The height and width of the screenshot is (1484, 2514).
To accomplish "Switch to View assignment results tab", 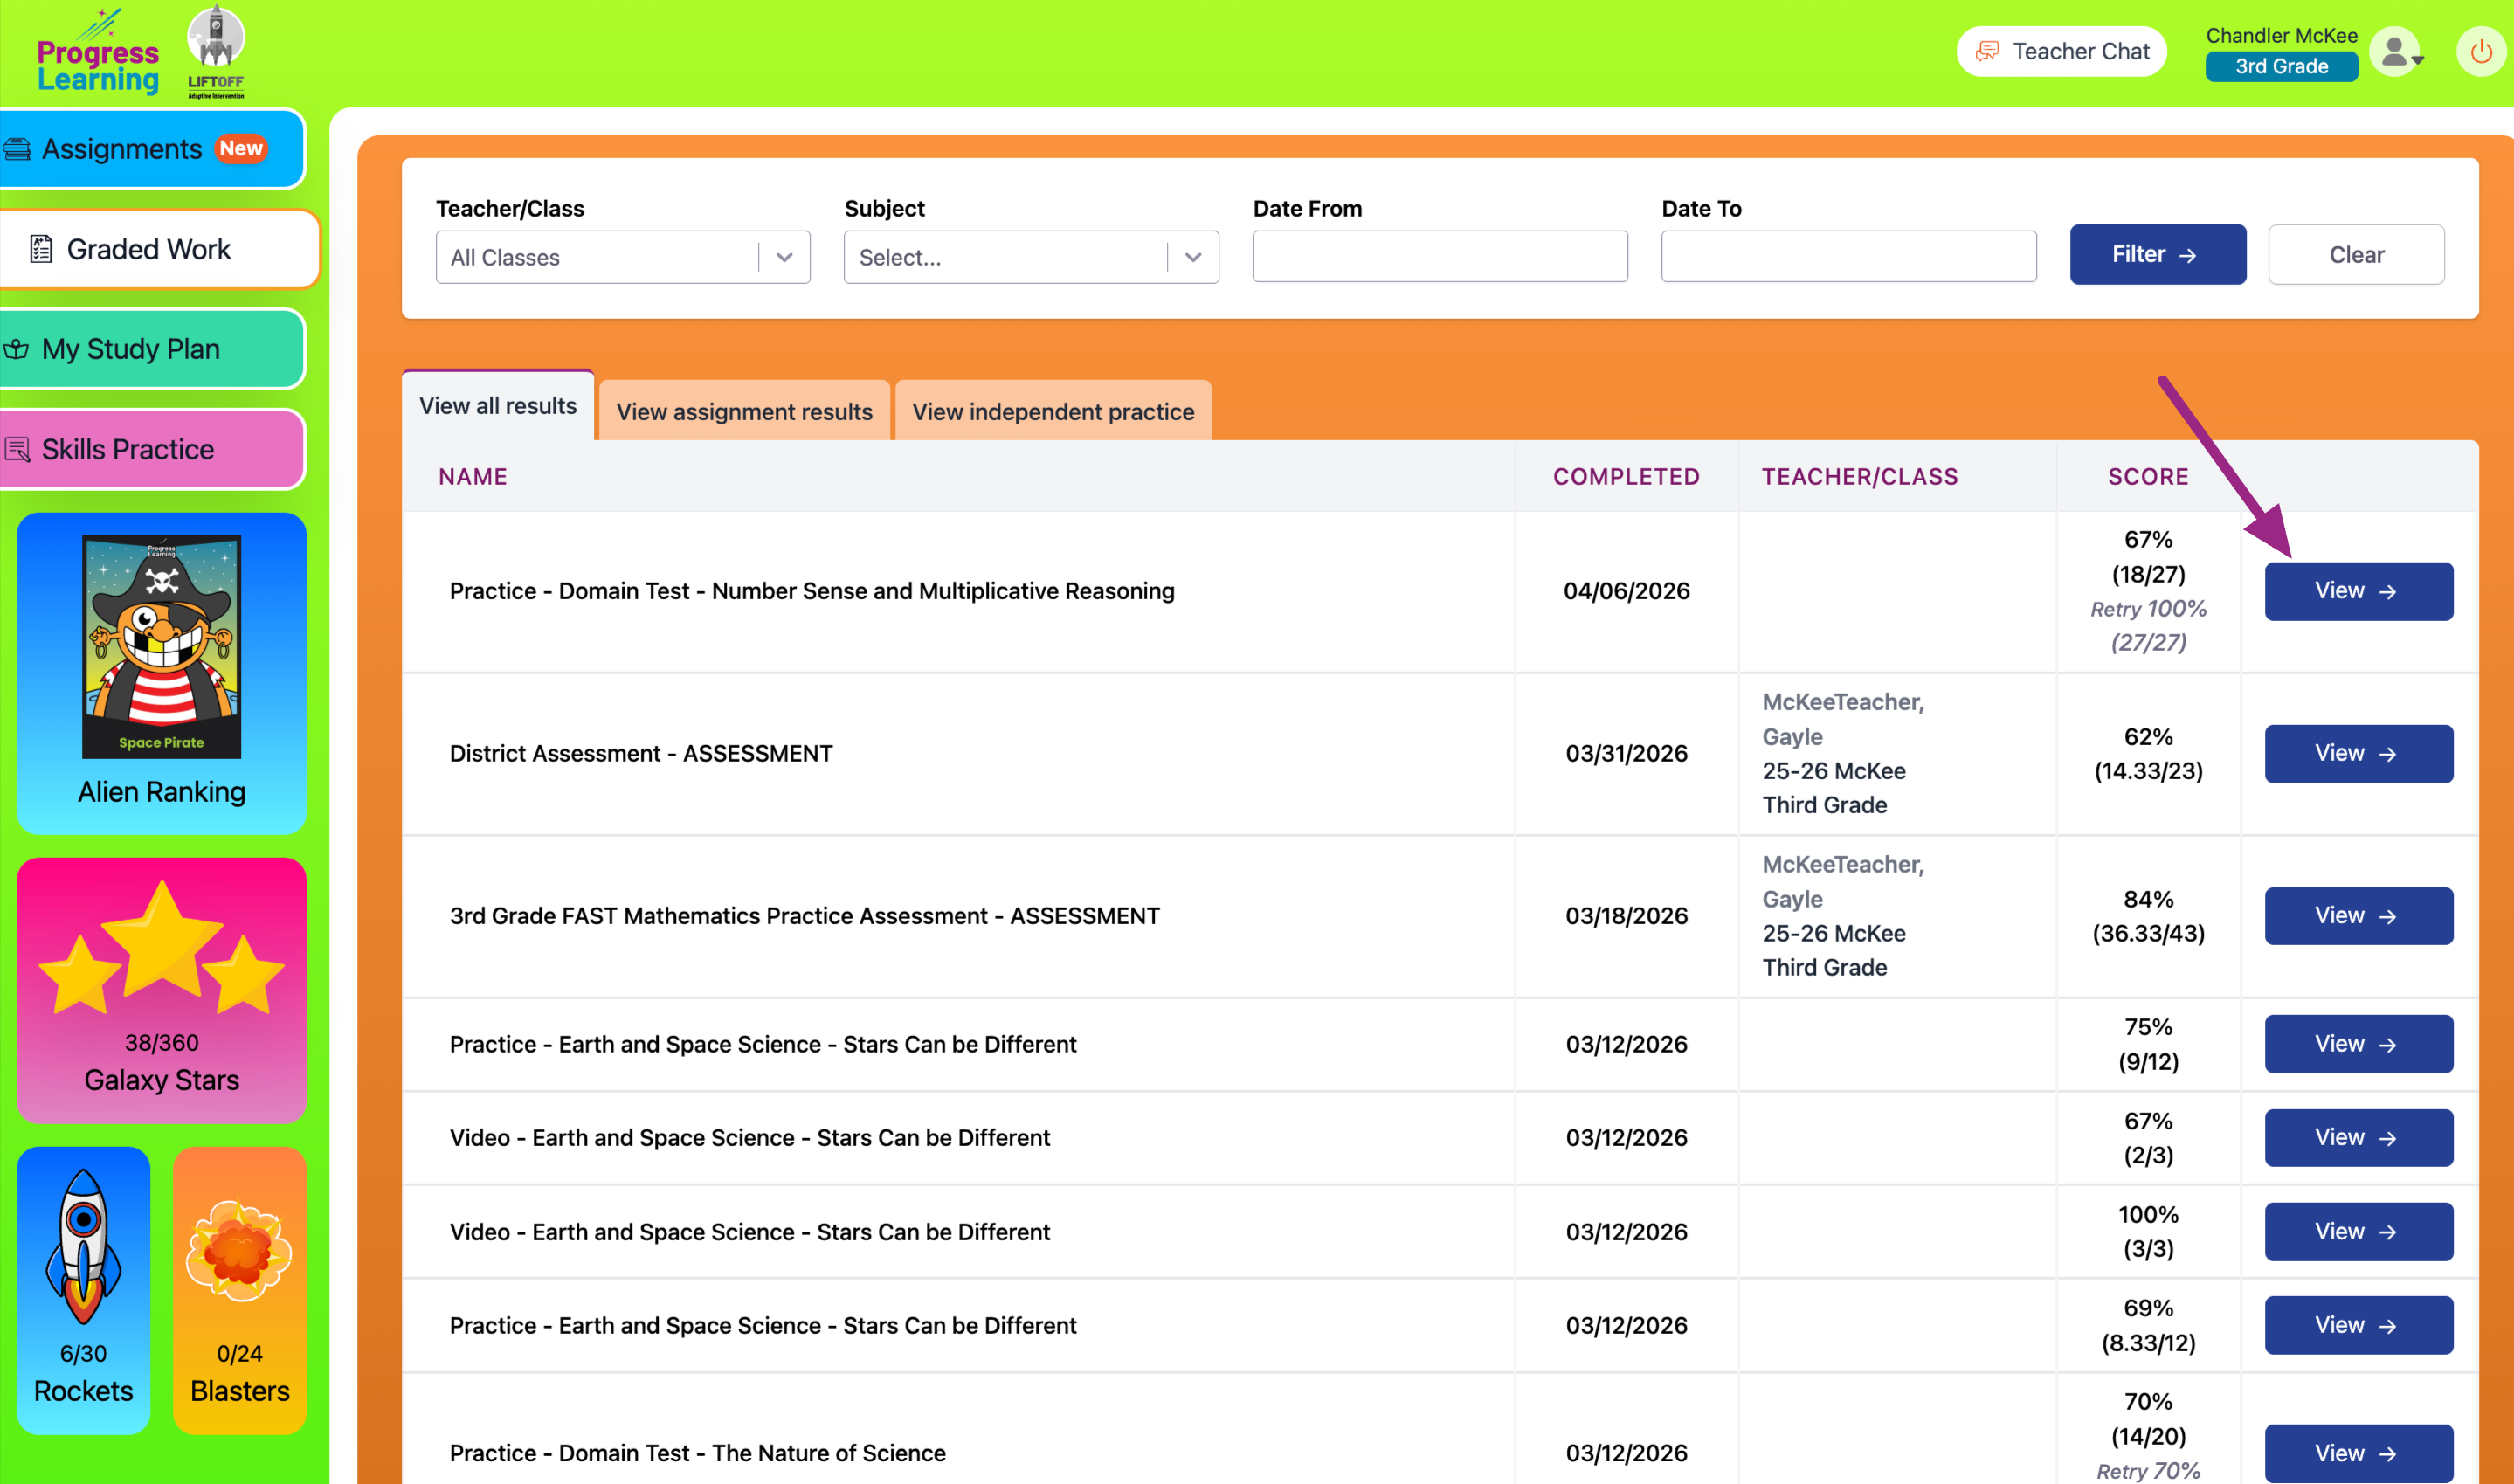I will coord(744,412).
